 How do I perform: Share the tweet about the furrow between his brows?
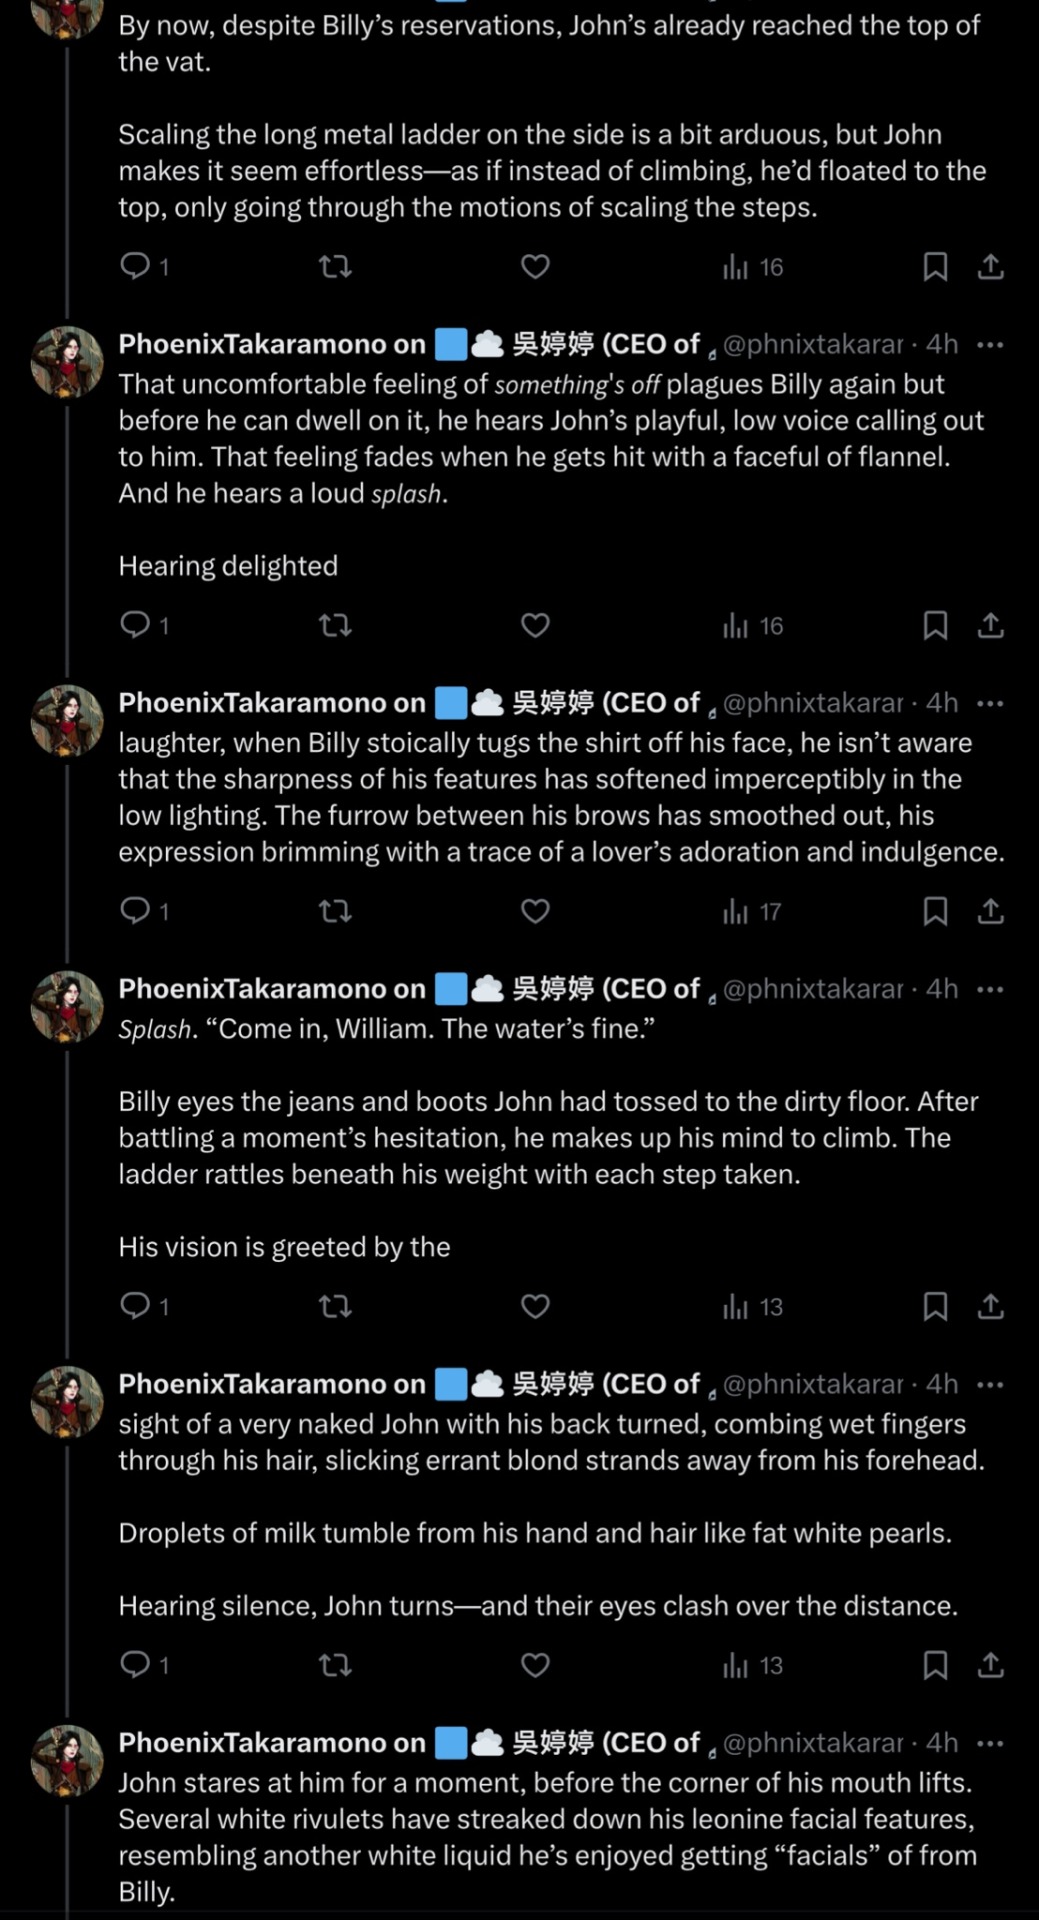coord(990,911)
